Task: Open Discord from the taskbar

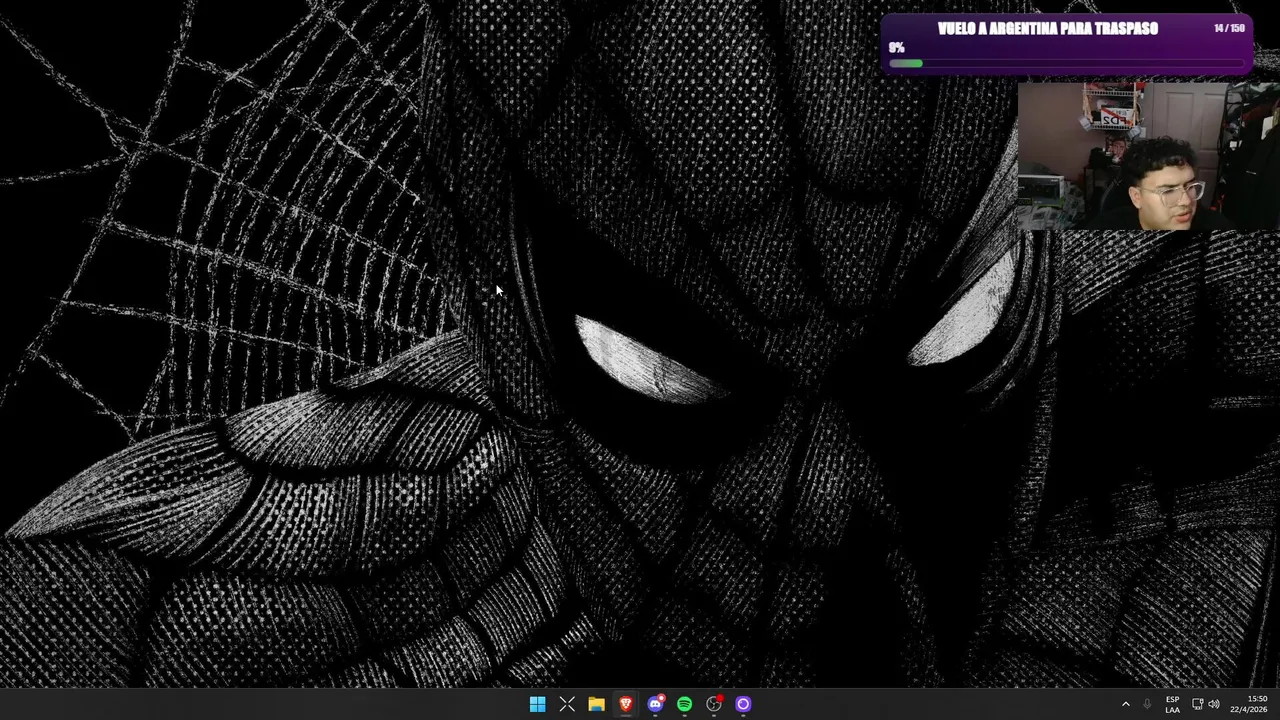Action: [x=655, y=704]
